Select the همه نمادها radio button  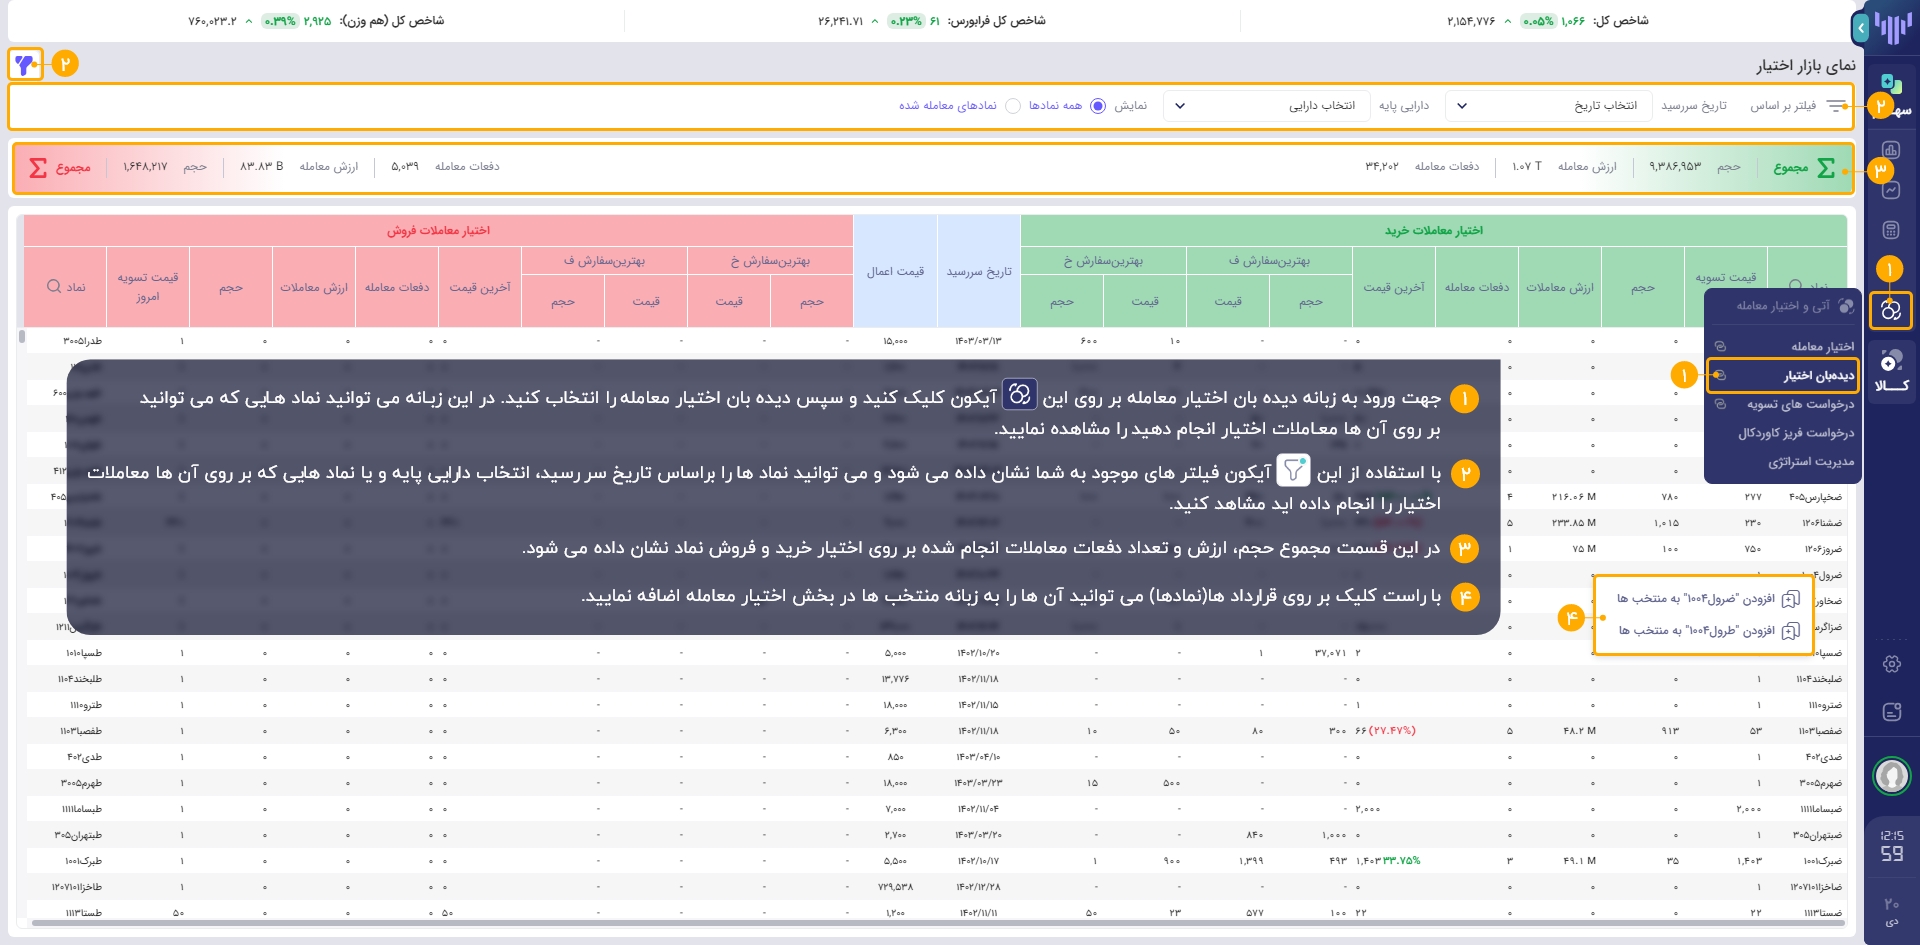coord(1097,106)
